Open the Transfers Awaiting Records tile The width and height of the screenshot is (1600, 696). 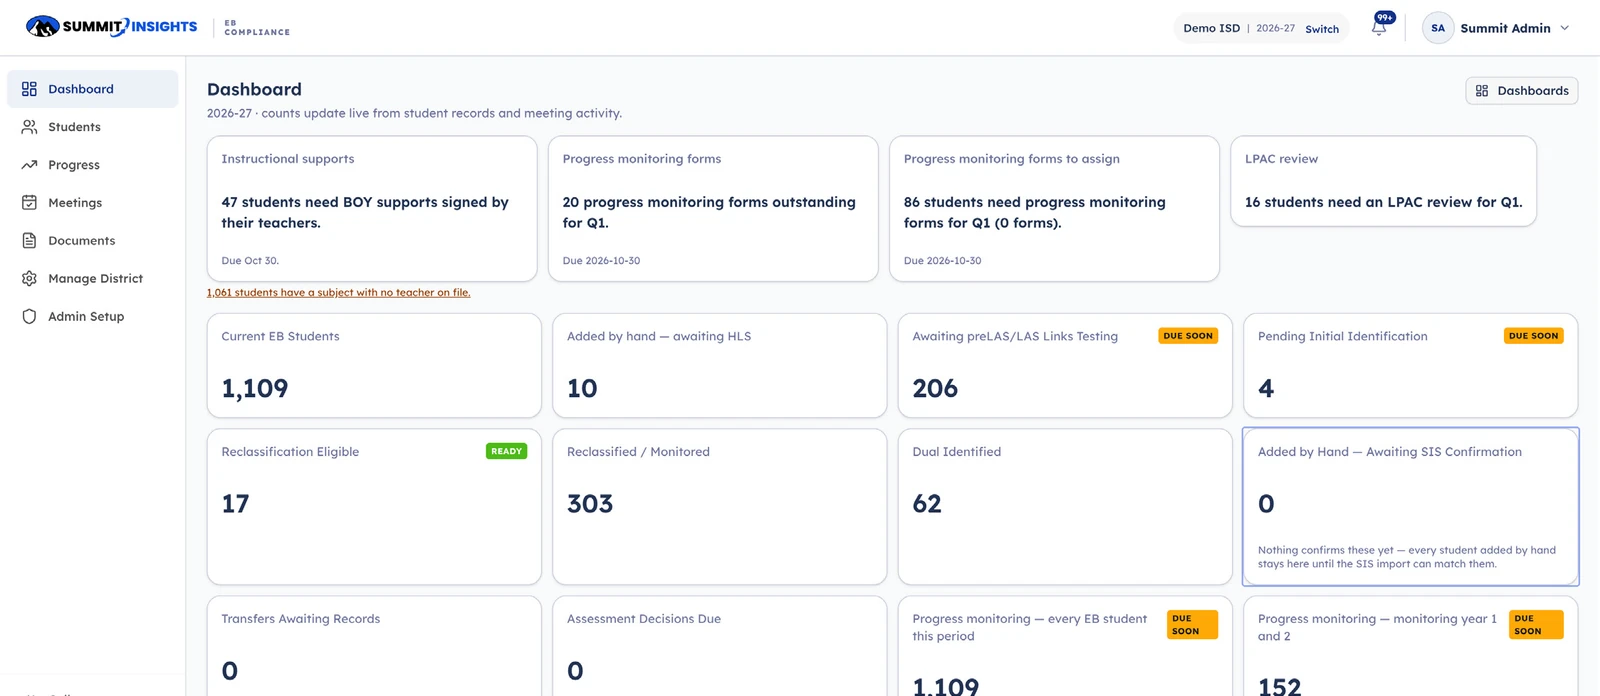(x=374, y=646)
